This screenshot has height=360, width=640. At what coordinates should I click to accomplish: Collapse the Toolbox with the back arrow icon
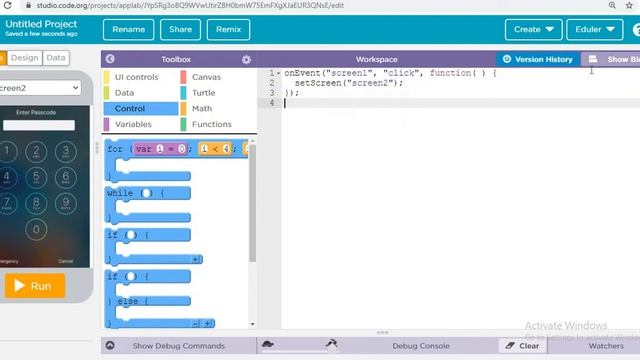pyautogui.click(x=110, y=59)
